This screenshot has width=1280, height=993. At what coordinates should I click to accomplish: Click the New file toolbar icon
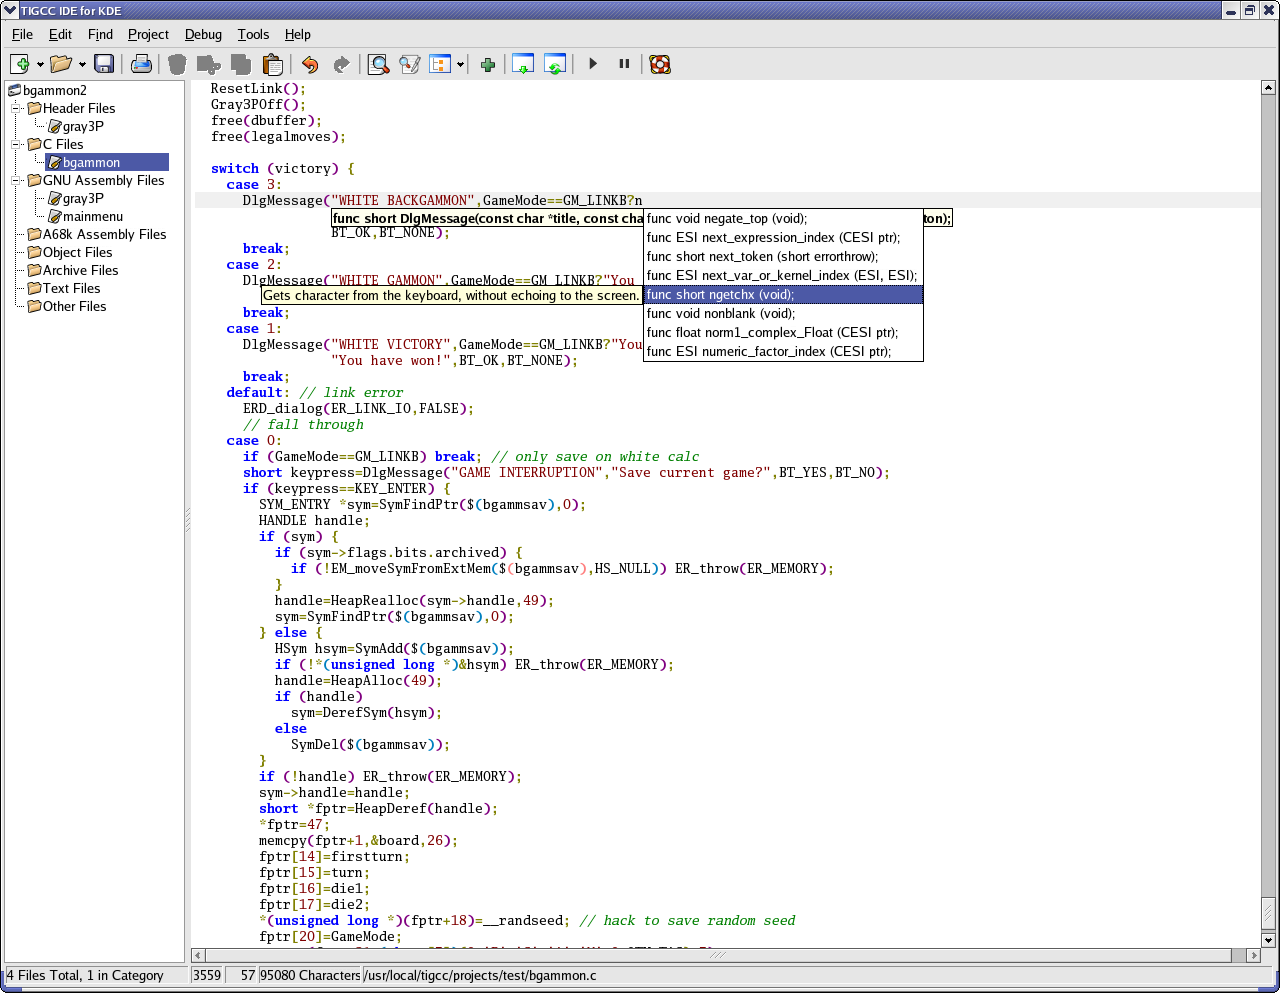(x=20, y=64)
